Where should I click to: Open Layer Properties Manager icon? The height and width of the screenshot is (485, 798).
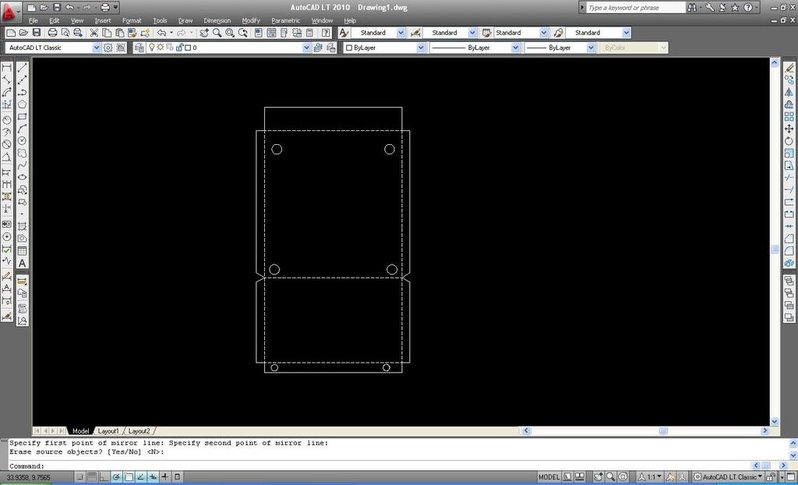[139, 48]
